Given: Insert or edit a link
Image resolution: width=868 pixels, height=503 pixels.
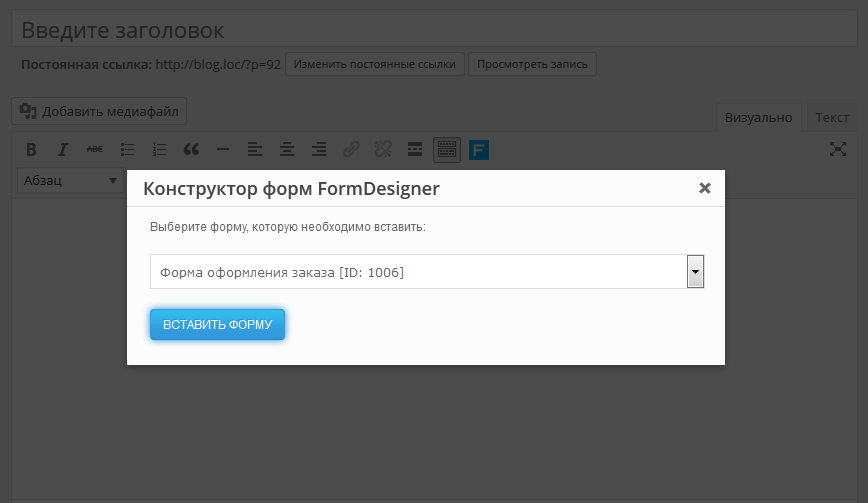Looking at the screenshot, I should [351, 149].
